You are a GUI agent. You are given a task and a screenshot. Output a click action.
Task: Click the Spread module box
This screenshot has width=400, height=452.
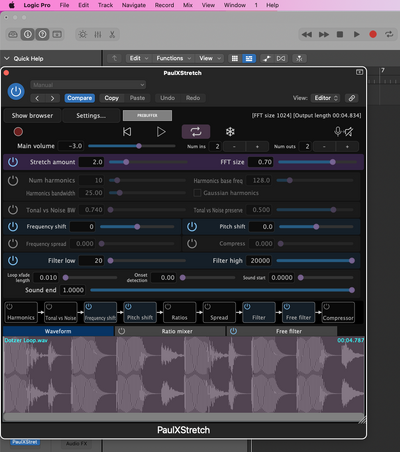(x=219, y=312)
